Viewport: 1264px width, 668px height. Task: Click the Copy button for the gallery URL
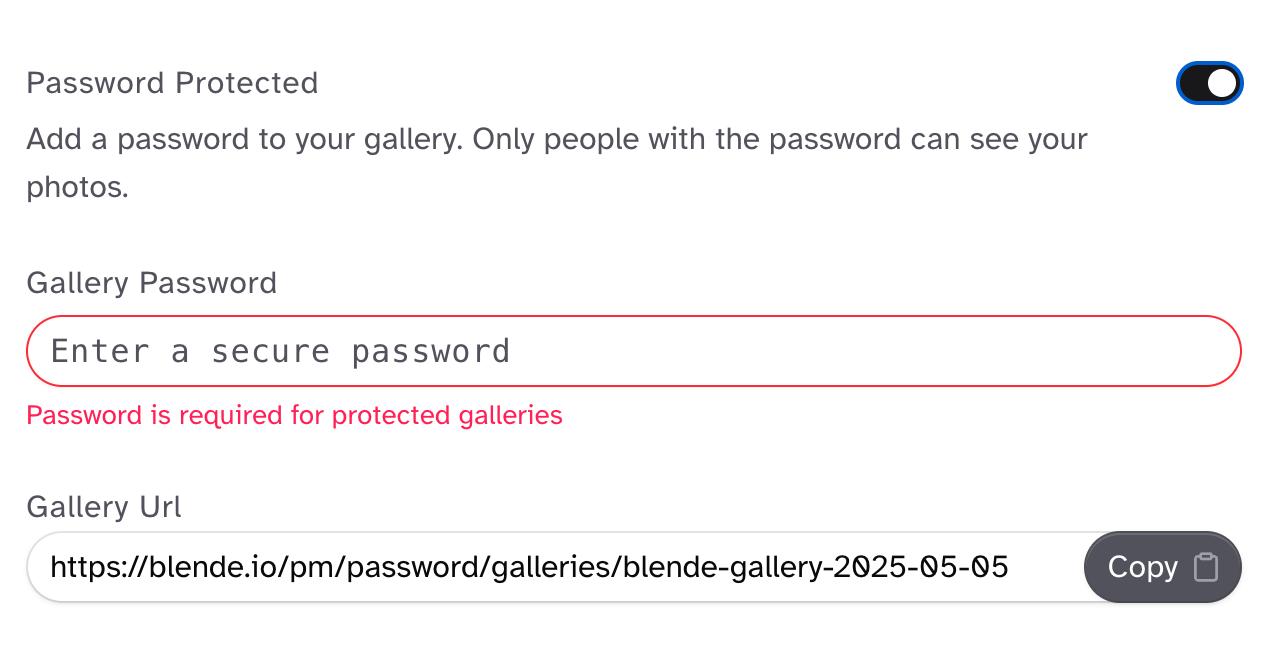[x=1162, y=566]
